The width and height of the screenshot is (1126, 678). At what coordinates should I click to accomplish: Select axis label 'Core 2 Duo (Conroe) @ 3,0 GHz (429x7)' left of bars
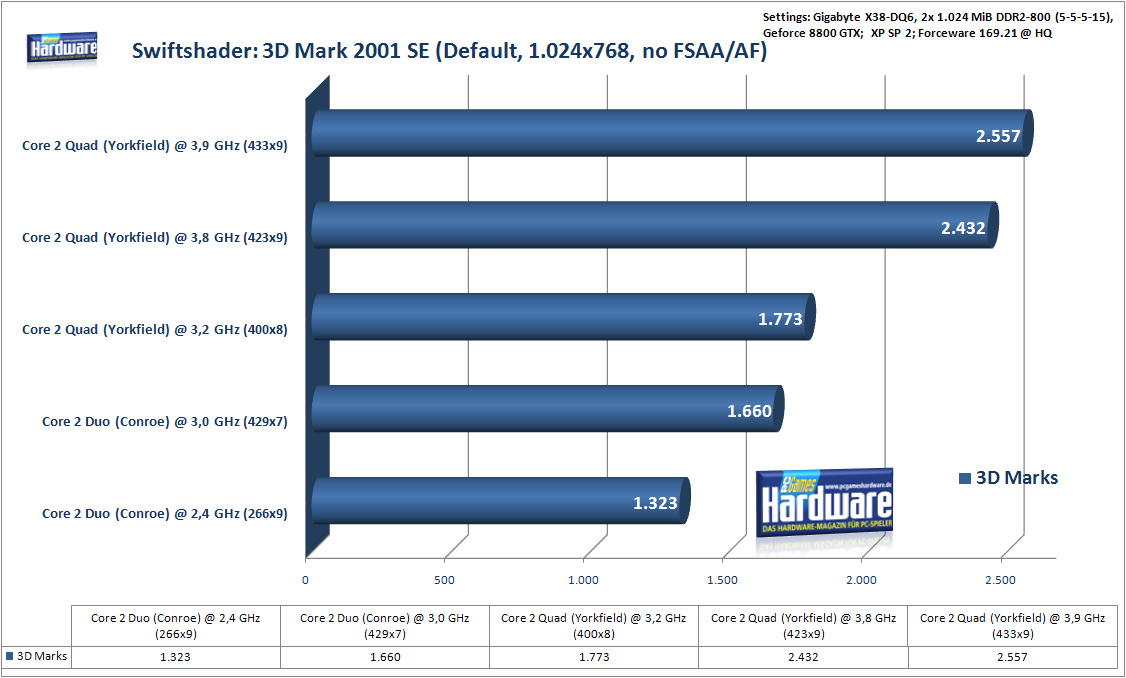164,422
